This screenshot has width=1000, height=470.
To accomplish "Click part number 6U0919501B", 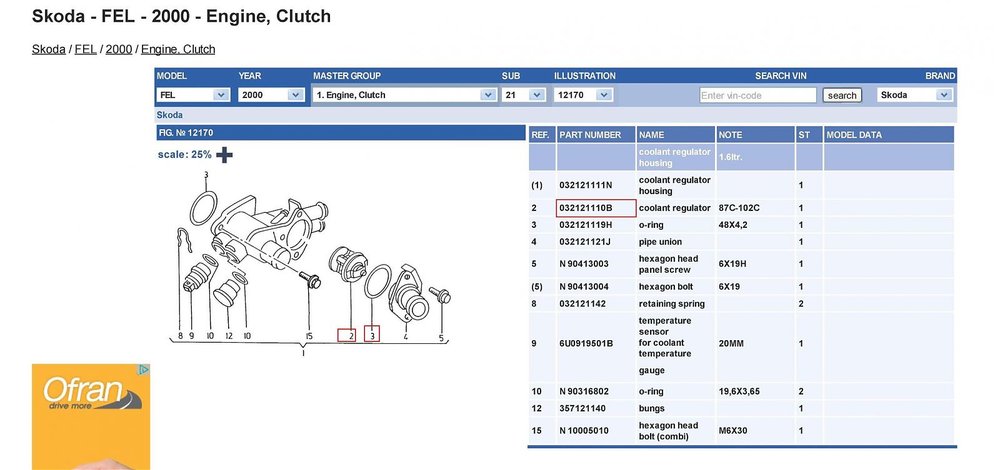I will tap(586, 344).
